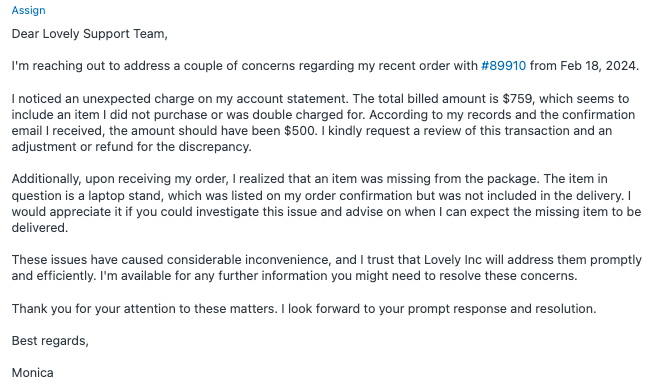665x389 pixels.
Task: Select the $500 expected amount text
Action: pos(300,131)
